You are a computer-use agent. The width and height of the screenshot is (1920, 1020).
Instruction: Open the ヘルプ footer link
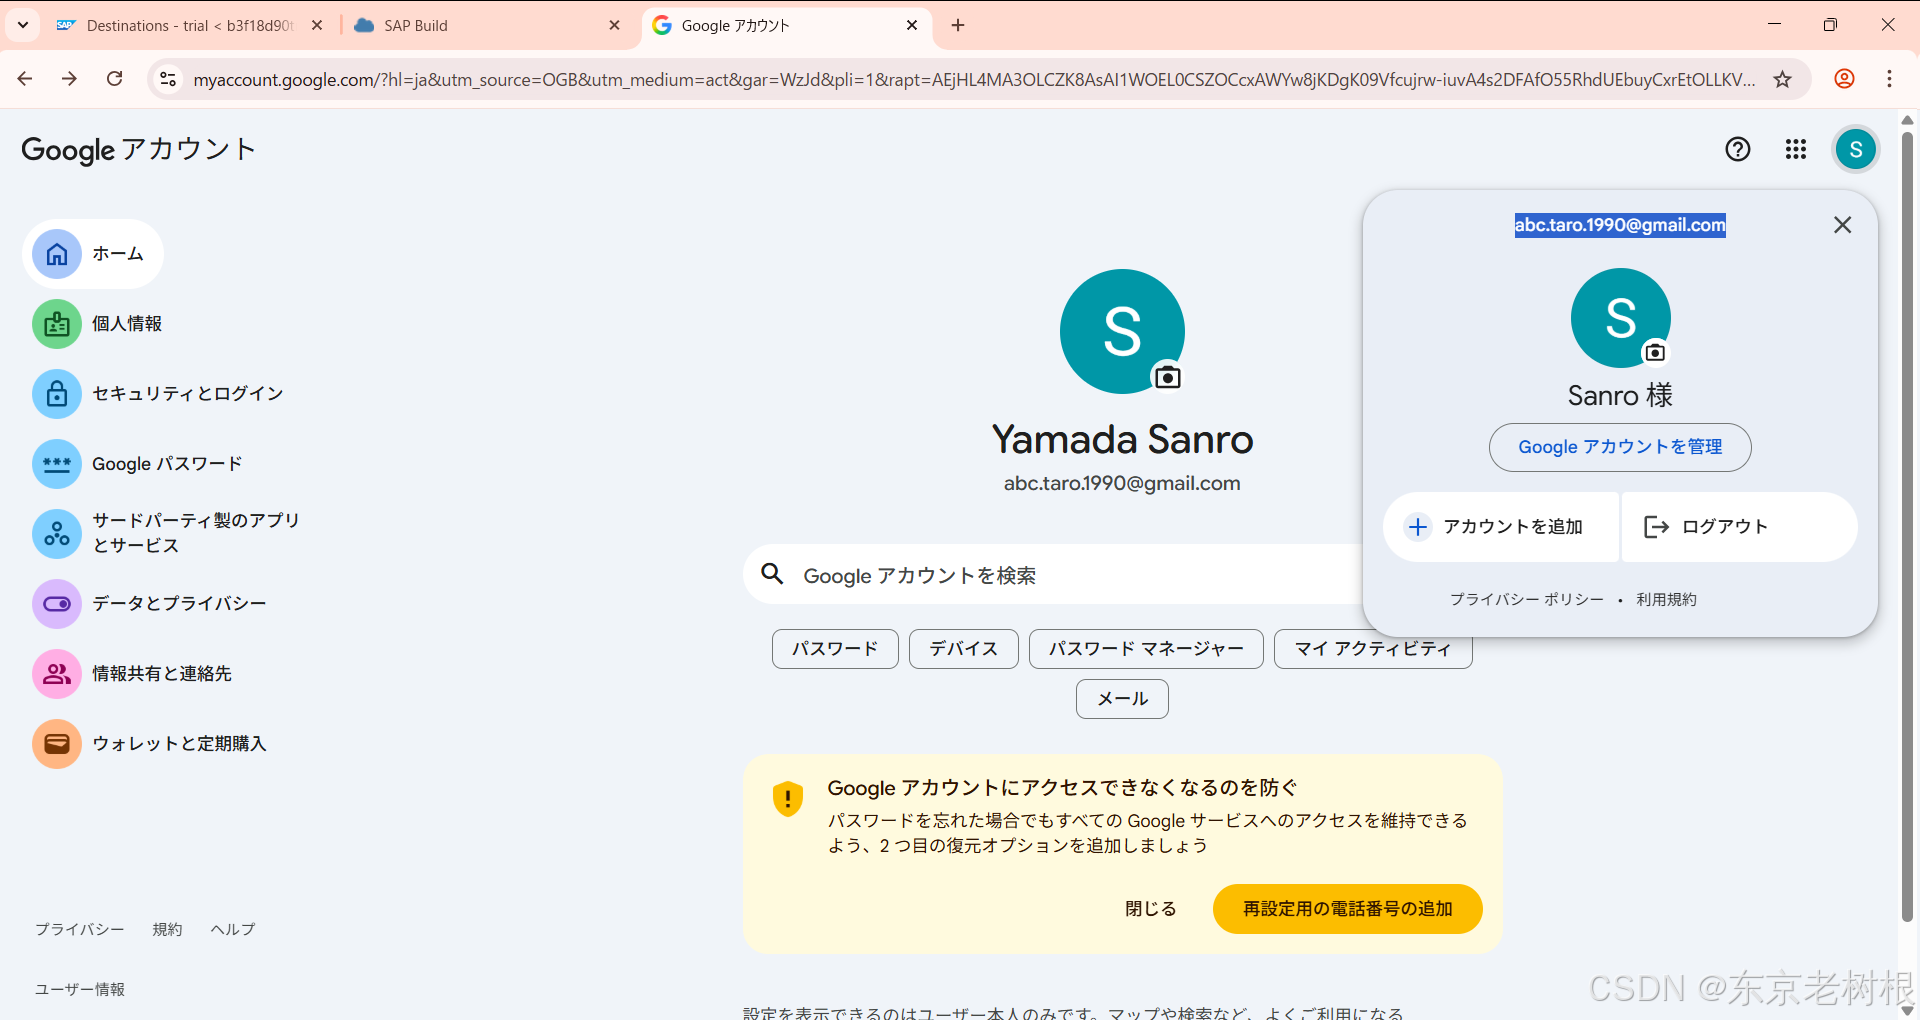click(x=233, y=930)
